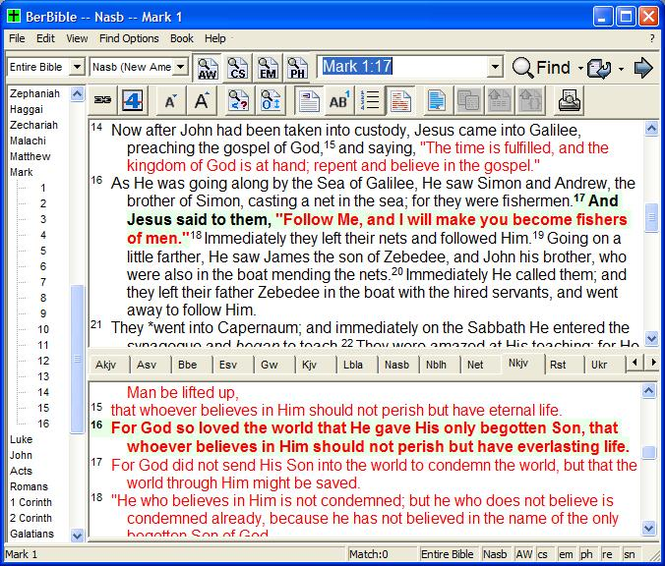Switch to the Akjv translation tab
The height and width of the screenshot is (566, 665).
click(107, 365)
